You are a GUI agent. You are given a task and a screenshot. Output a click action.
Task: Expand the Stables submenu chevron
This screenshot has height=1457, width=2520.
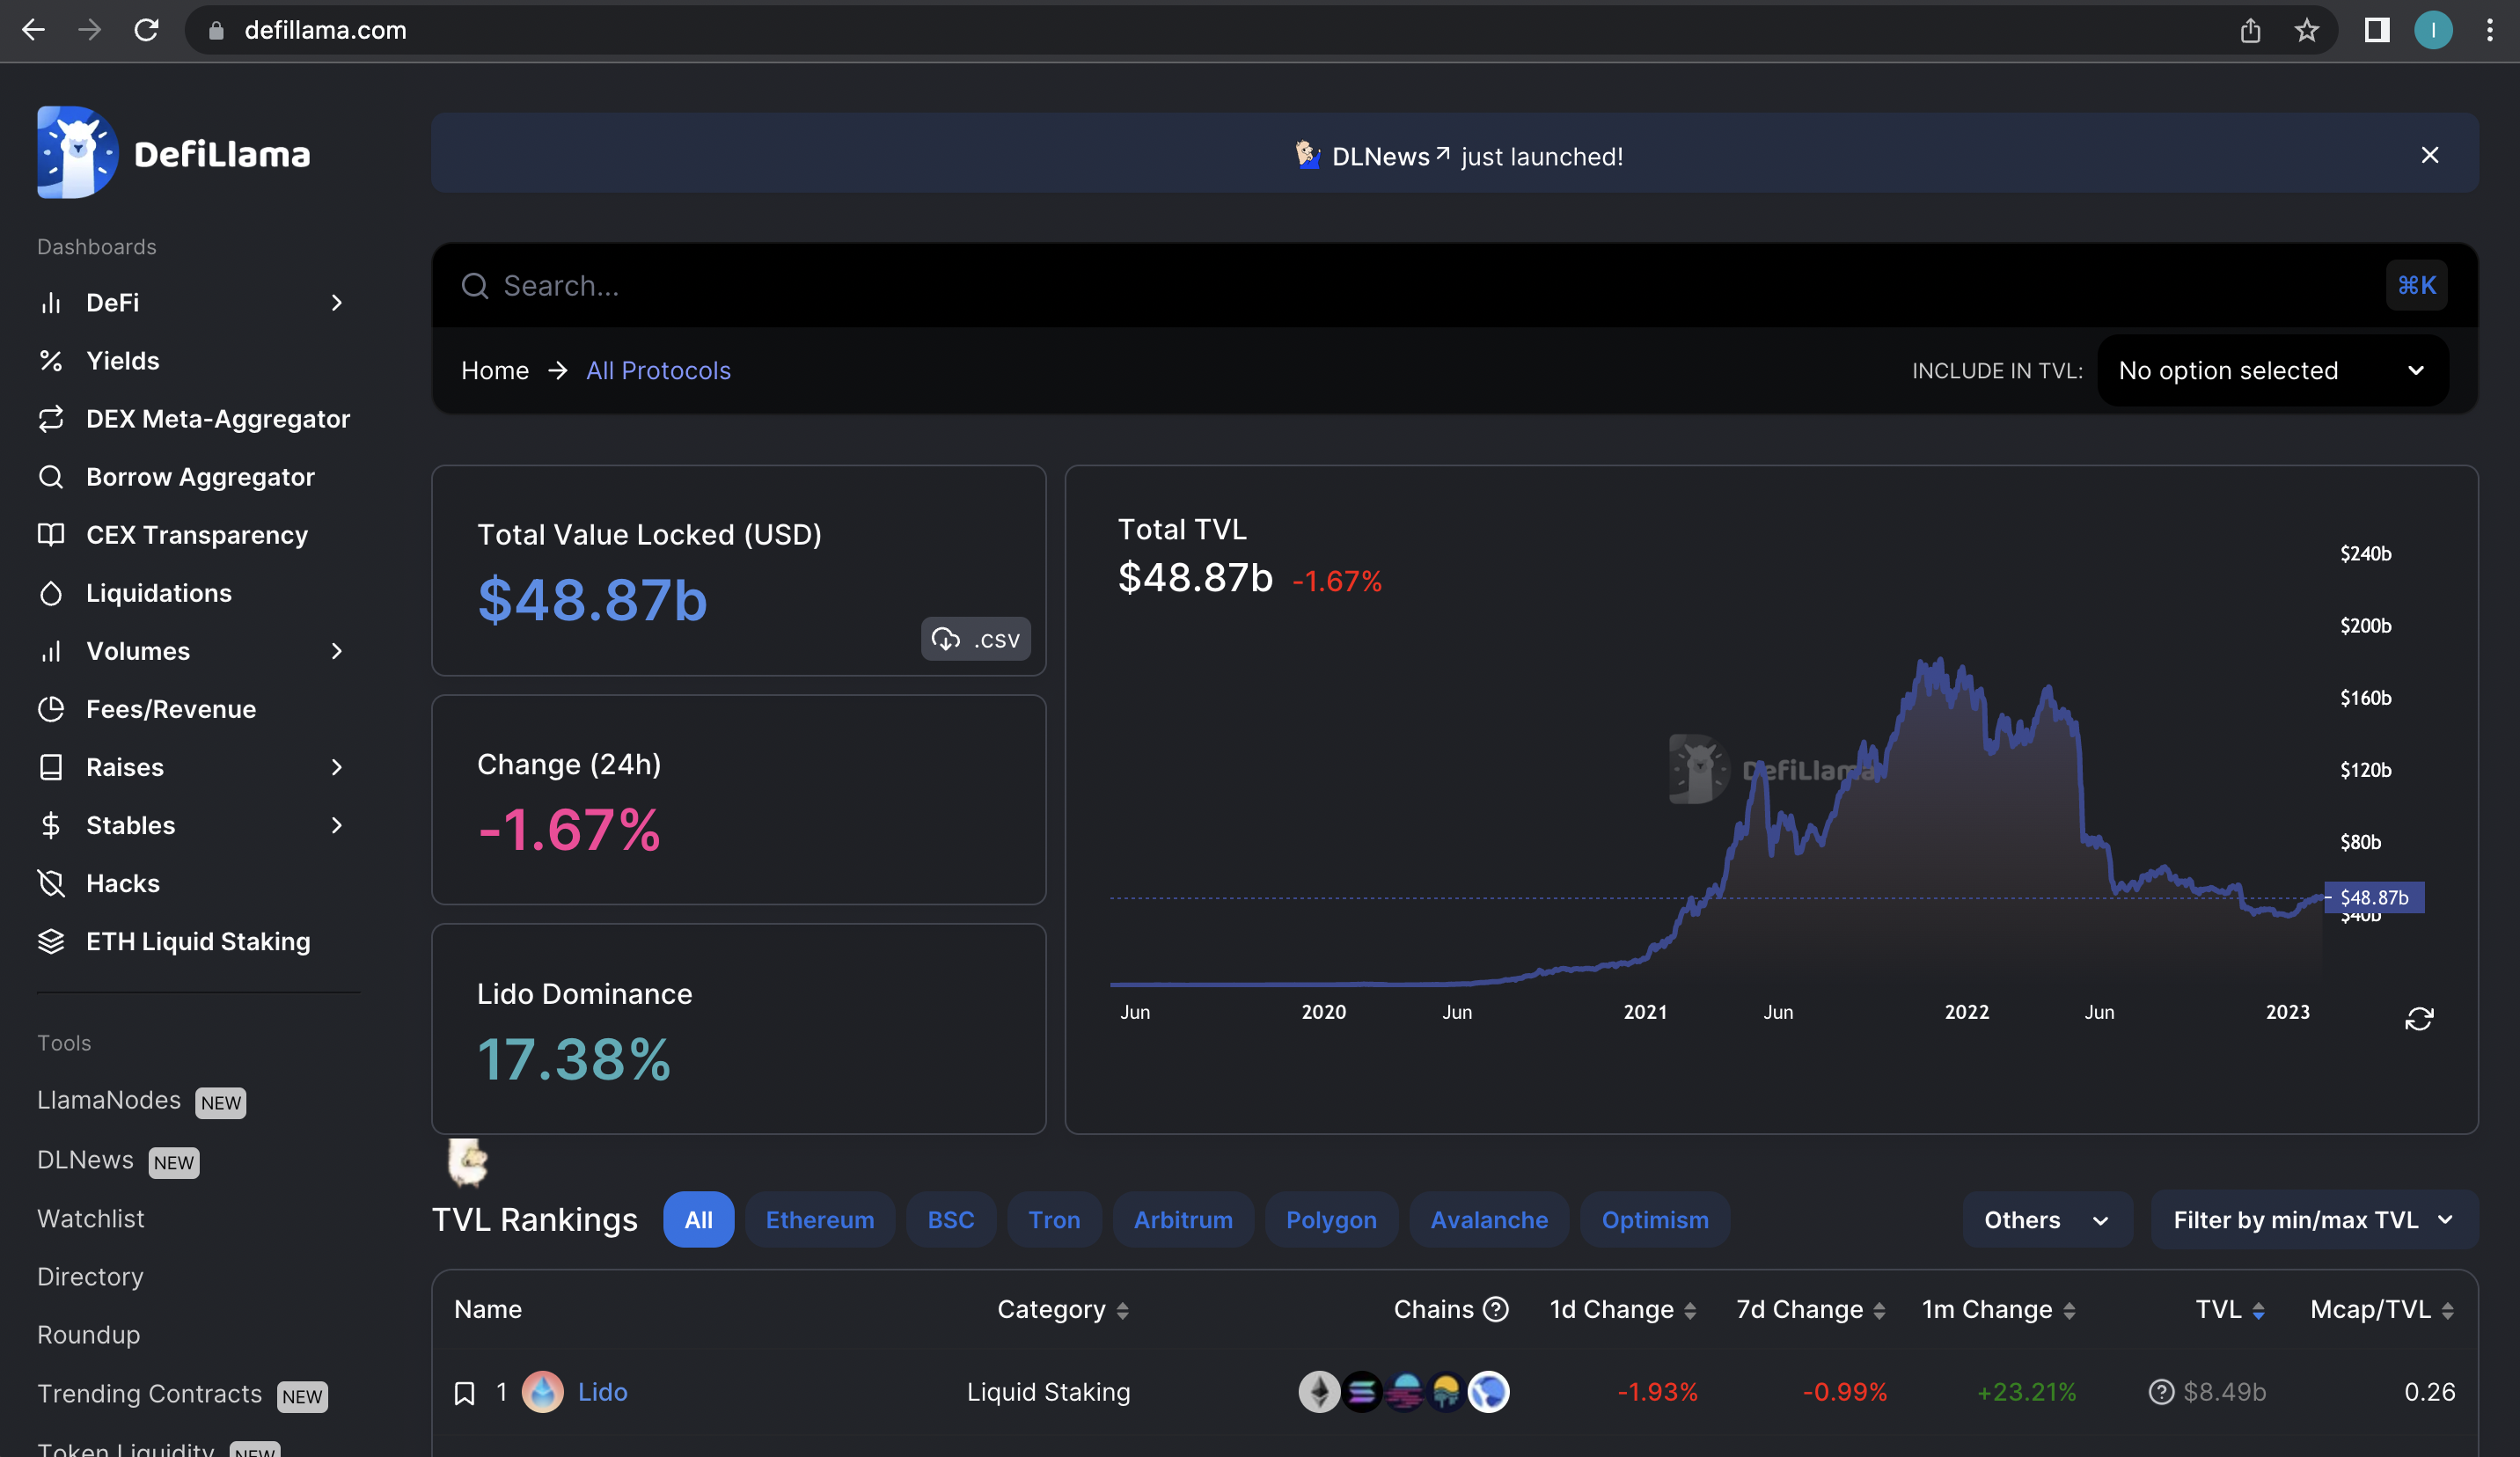pyautogui.click(x=337, y=825)
